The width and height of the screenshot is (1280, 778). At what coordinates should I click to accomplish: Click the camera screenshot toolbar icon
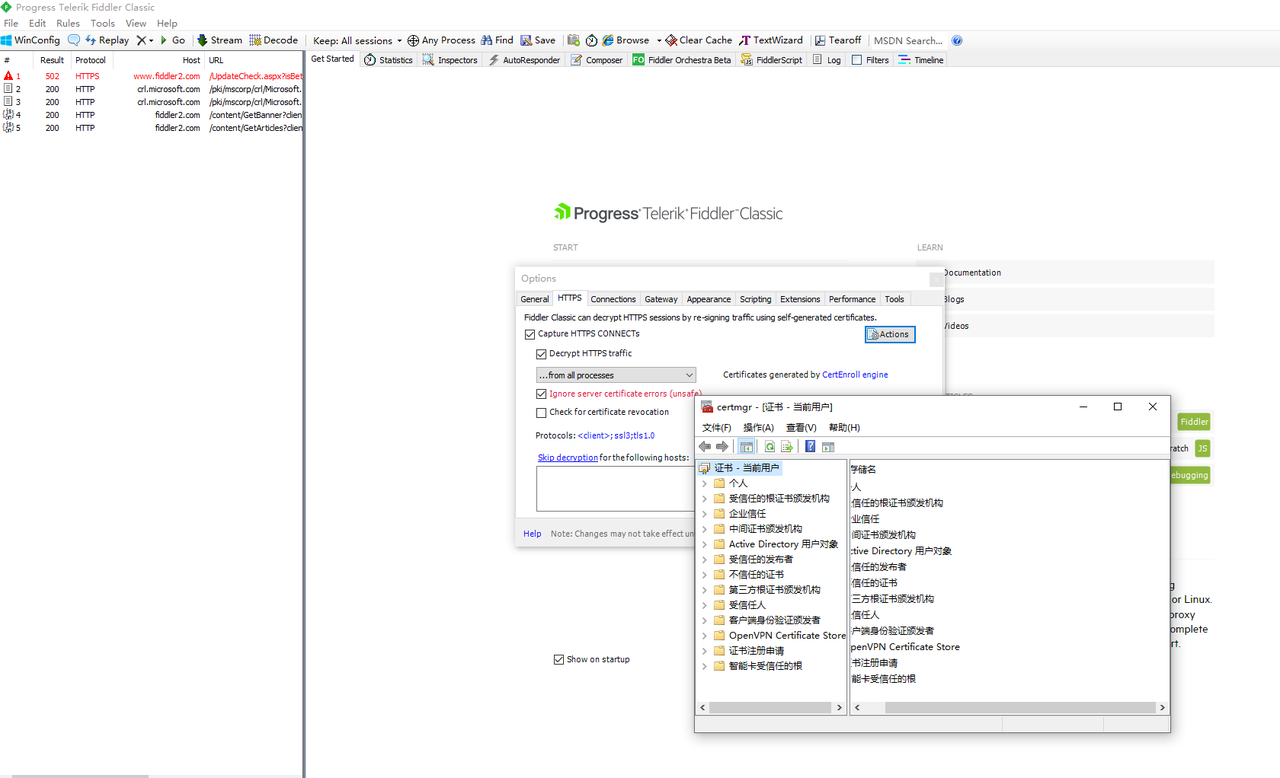click(574, 41)
